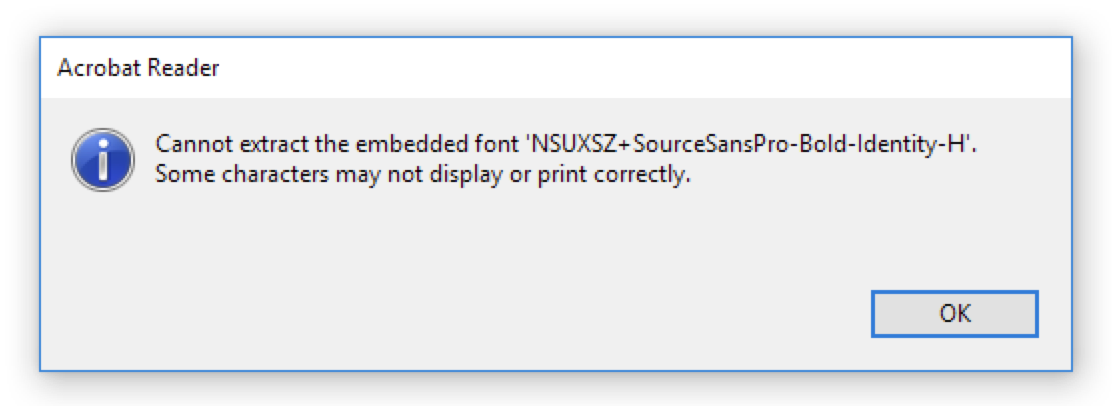Click the OK button
The height and width of the screenshot is (406, 1112).
[x=955, y=314]
